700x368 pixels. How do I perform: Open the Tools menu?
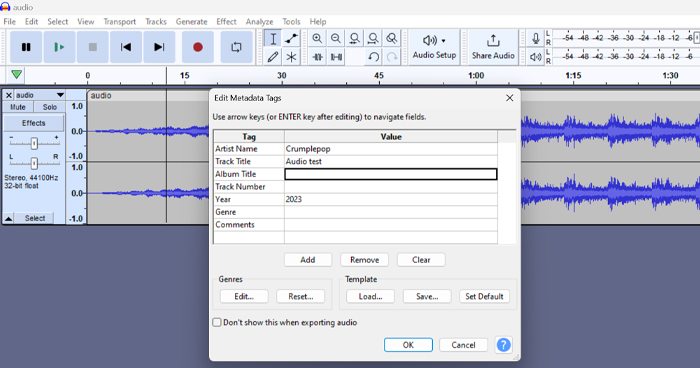(x=291, y=21)
